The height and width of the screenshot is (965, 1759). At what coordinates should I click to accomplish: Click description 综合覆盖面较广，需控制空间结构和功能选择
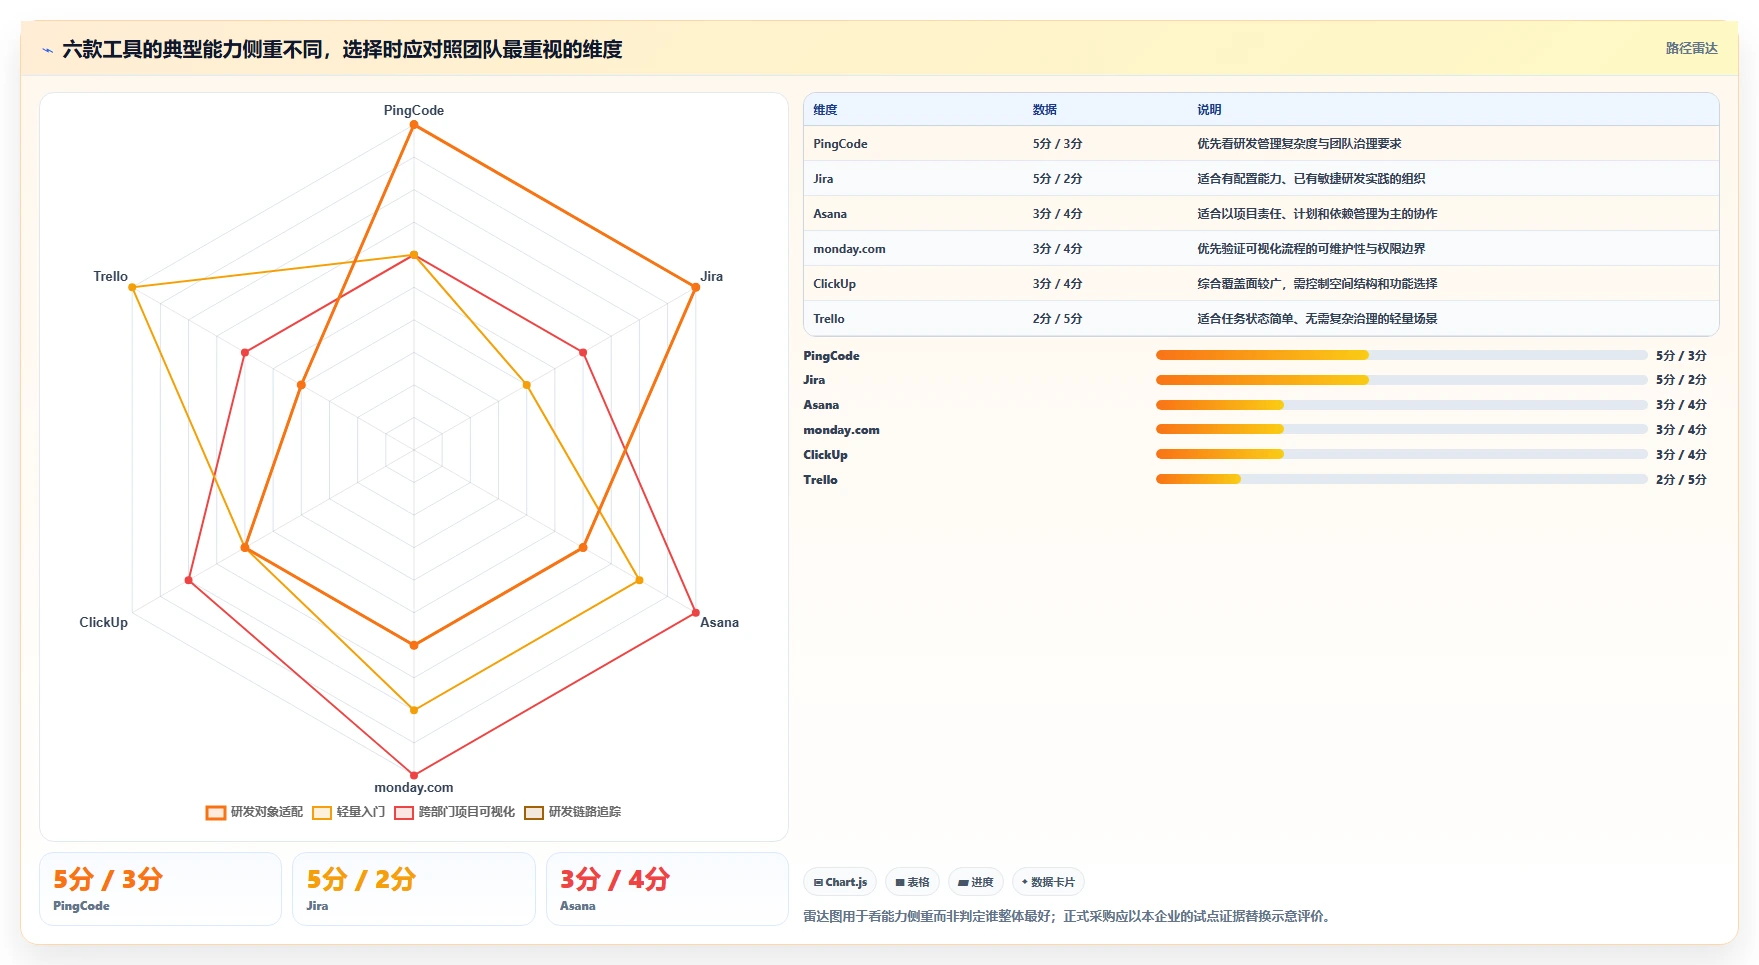1317,284
